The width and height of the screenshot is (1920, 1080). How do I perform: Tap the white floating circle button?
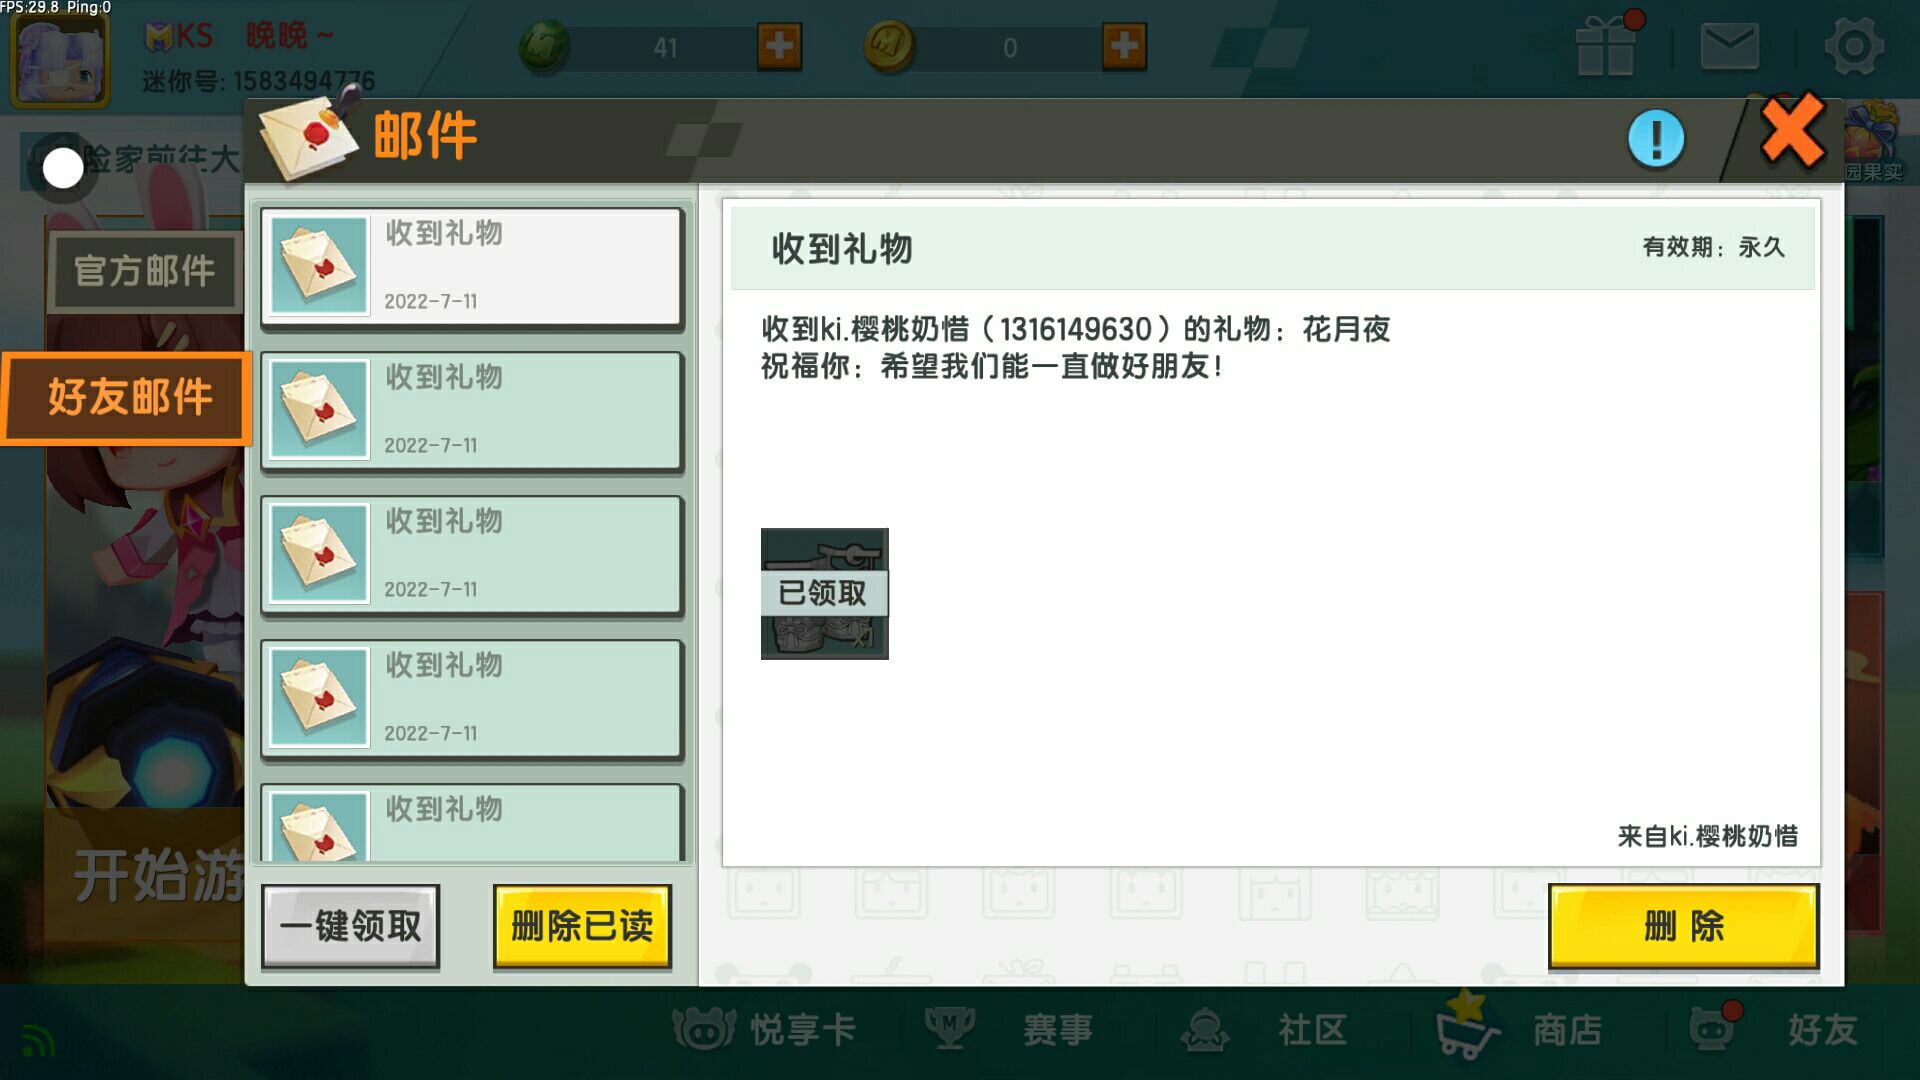click(63, 168)
